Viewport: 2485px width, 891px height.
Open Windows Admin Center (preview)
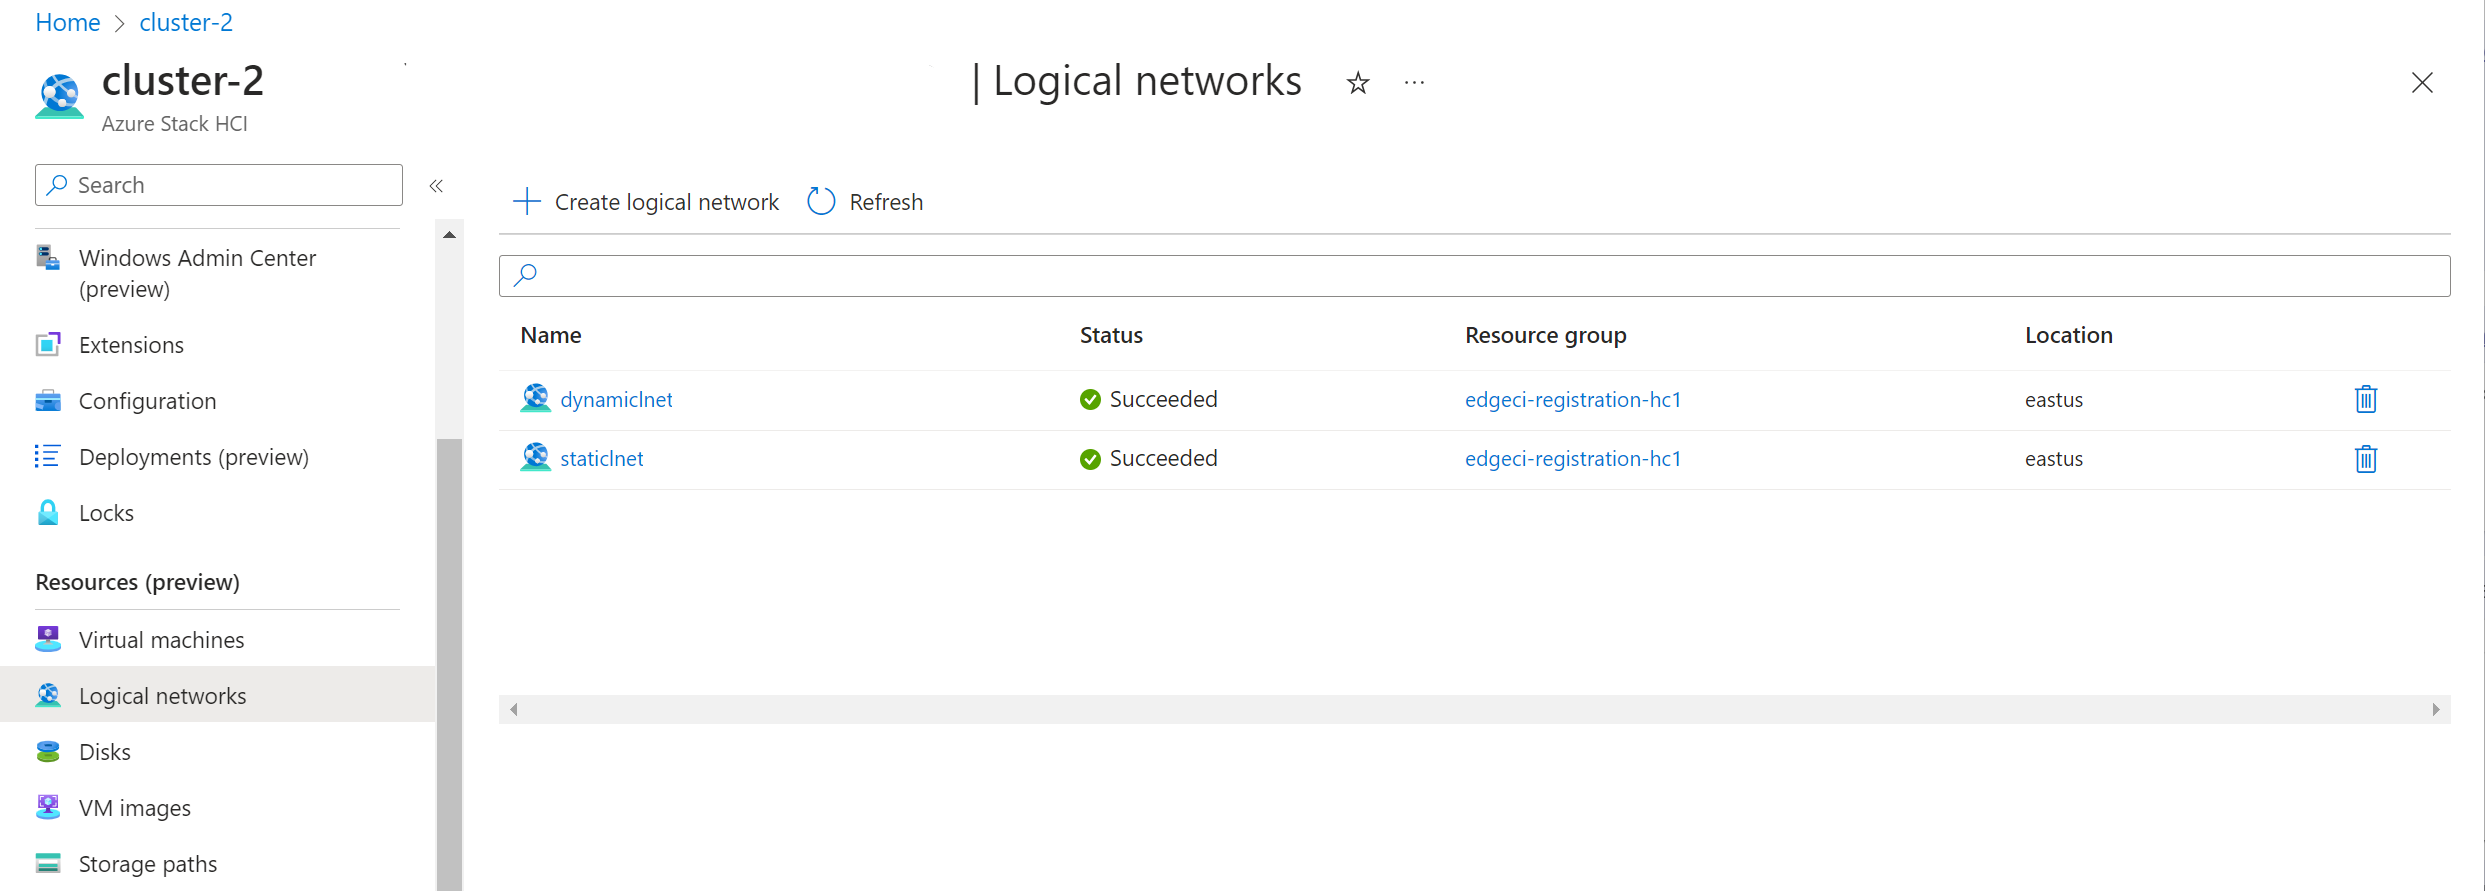point(197,273)
